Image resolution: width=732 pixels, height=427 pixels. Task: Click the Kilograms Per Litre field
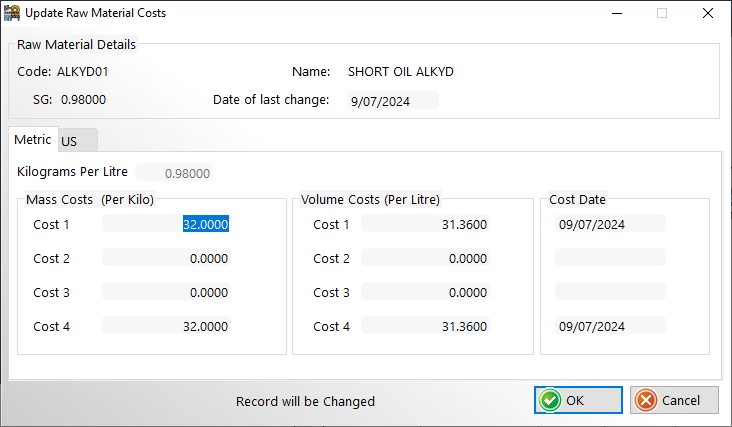[174, 173]
